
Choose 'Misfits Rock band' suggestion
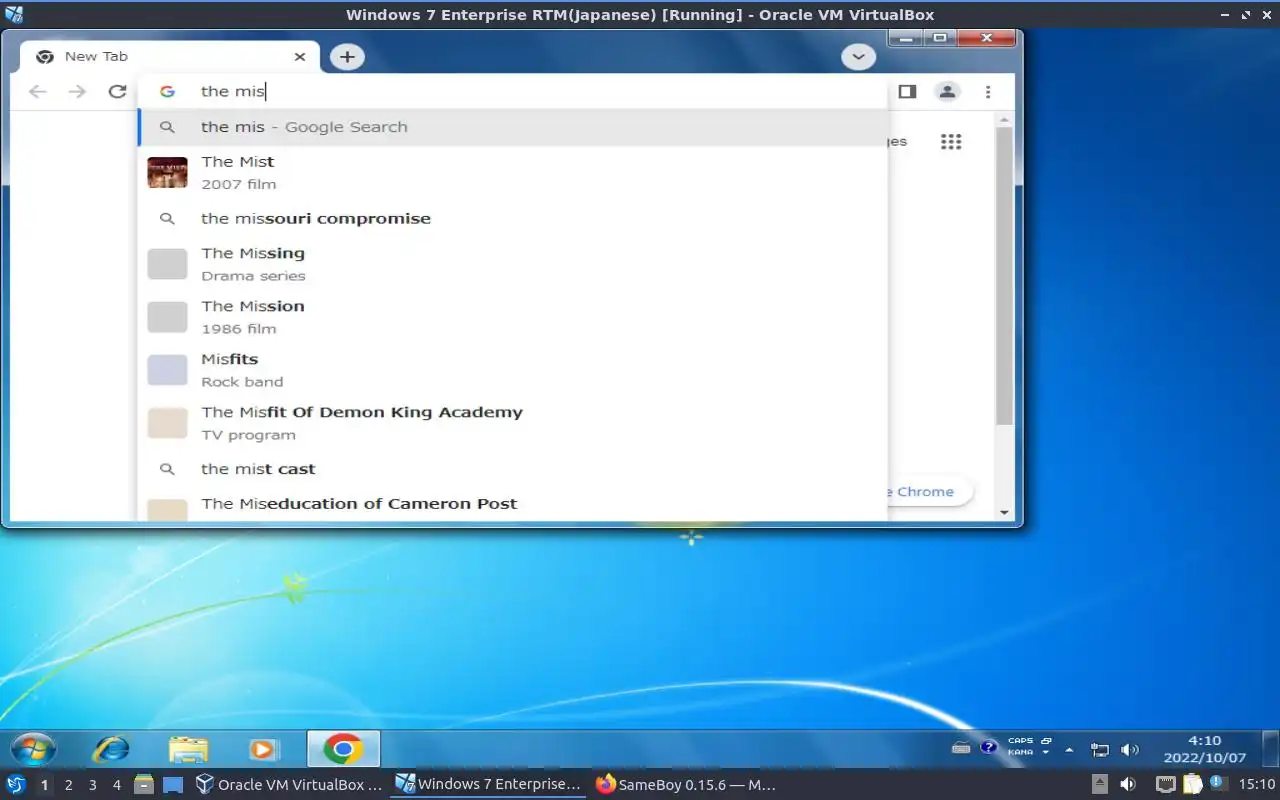pyautogui.click(x=513, y=370)
